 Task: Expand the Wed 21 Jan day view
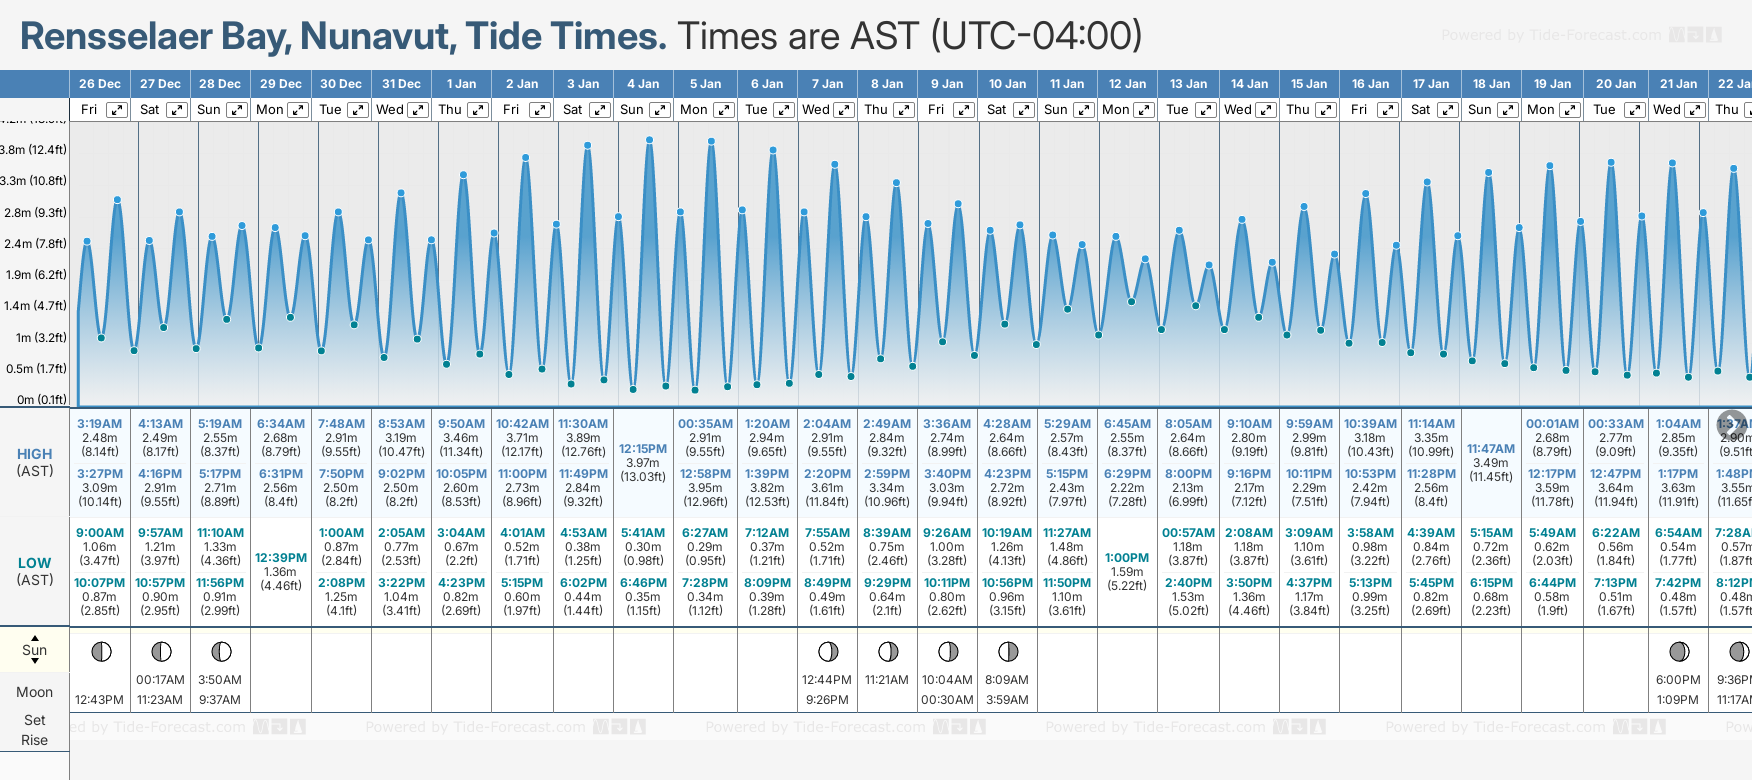tap(1694, 110)
